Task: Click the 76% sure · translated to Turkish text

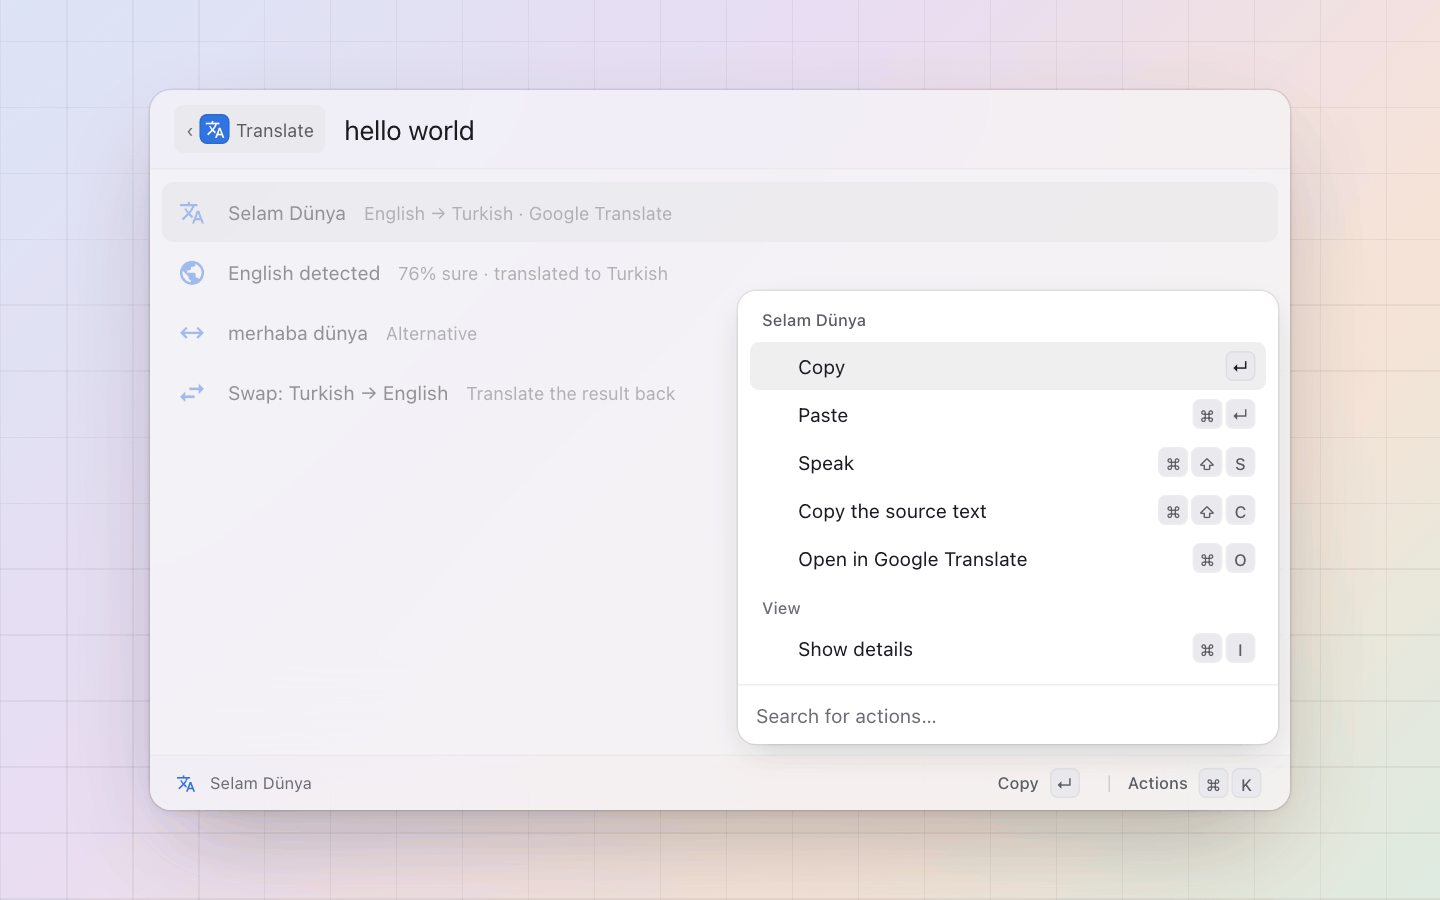Action: click(x=533, y=274)
